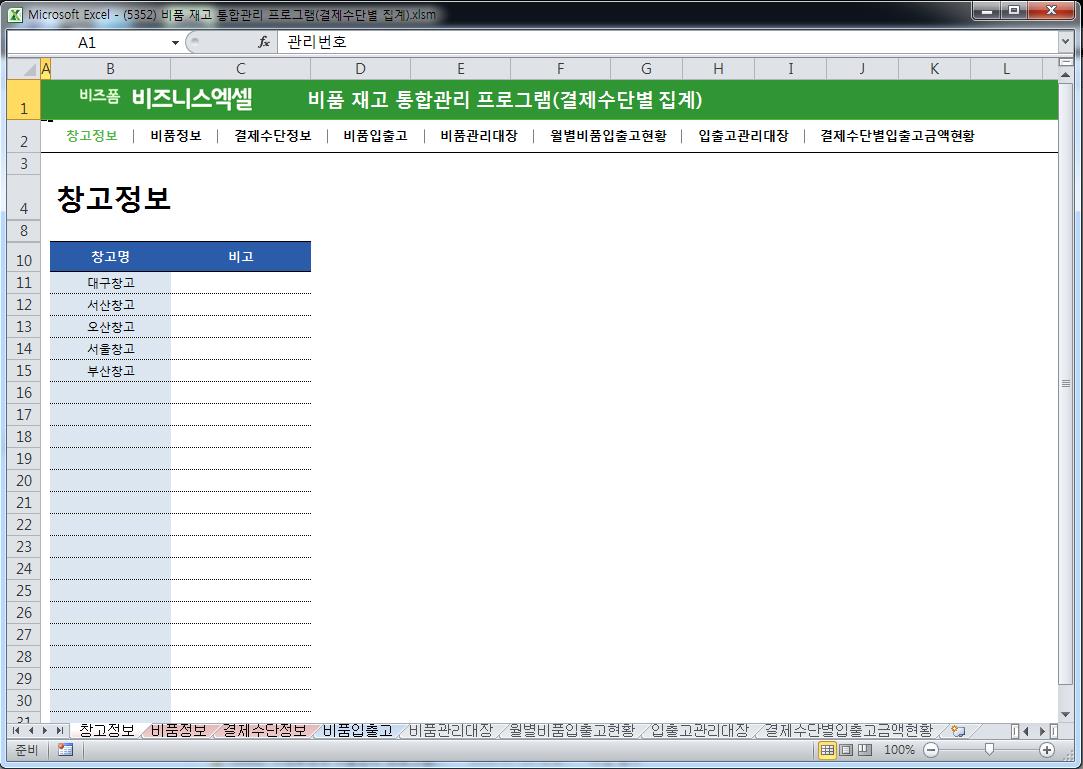The height and width of the screenshot is (769, 1083).
Task: Click the 창고정보 navigation link in row 2
Action: [92, 135]
